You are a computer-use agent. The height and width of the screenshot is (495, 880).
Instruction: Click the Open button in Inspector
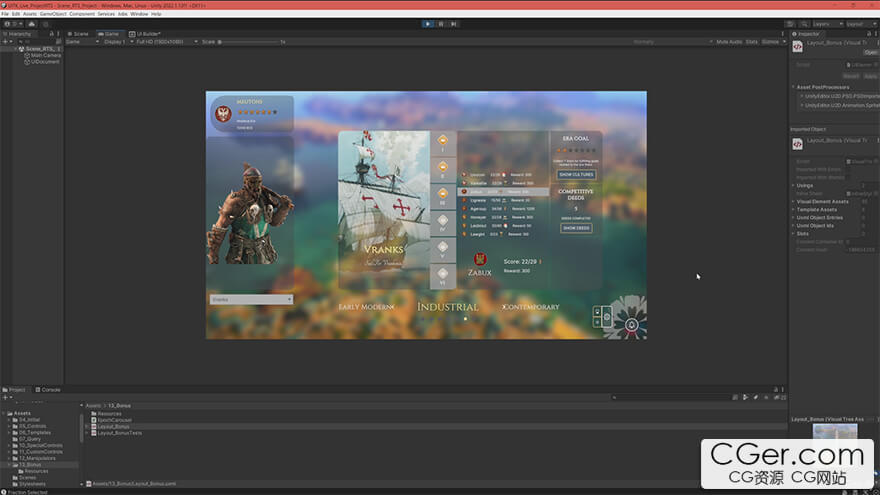[x=870, y=52]
